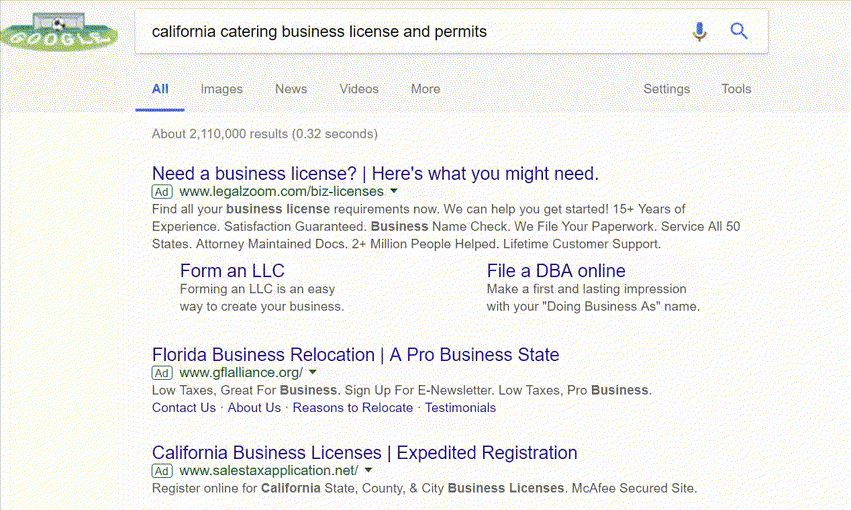851x510 pixels.
Task: Click the microphone voice search icon
Action: click(x=699, y=32)
